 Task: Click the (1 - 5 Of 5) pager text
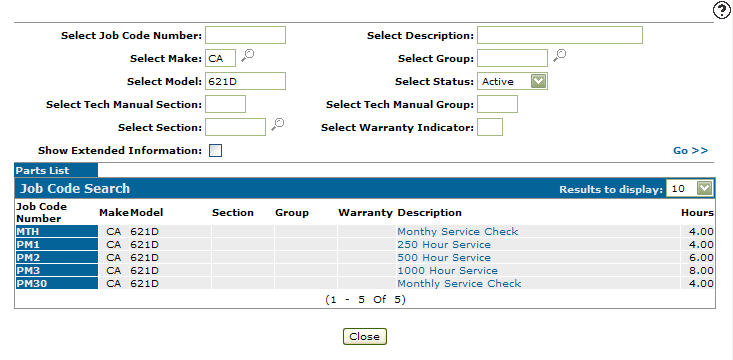365,299
